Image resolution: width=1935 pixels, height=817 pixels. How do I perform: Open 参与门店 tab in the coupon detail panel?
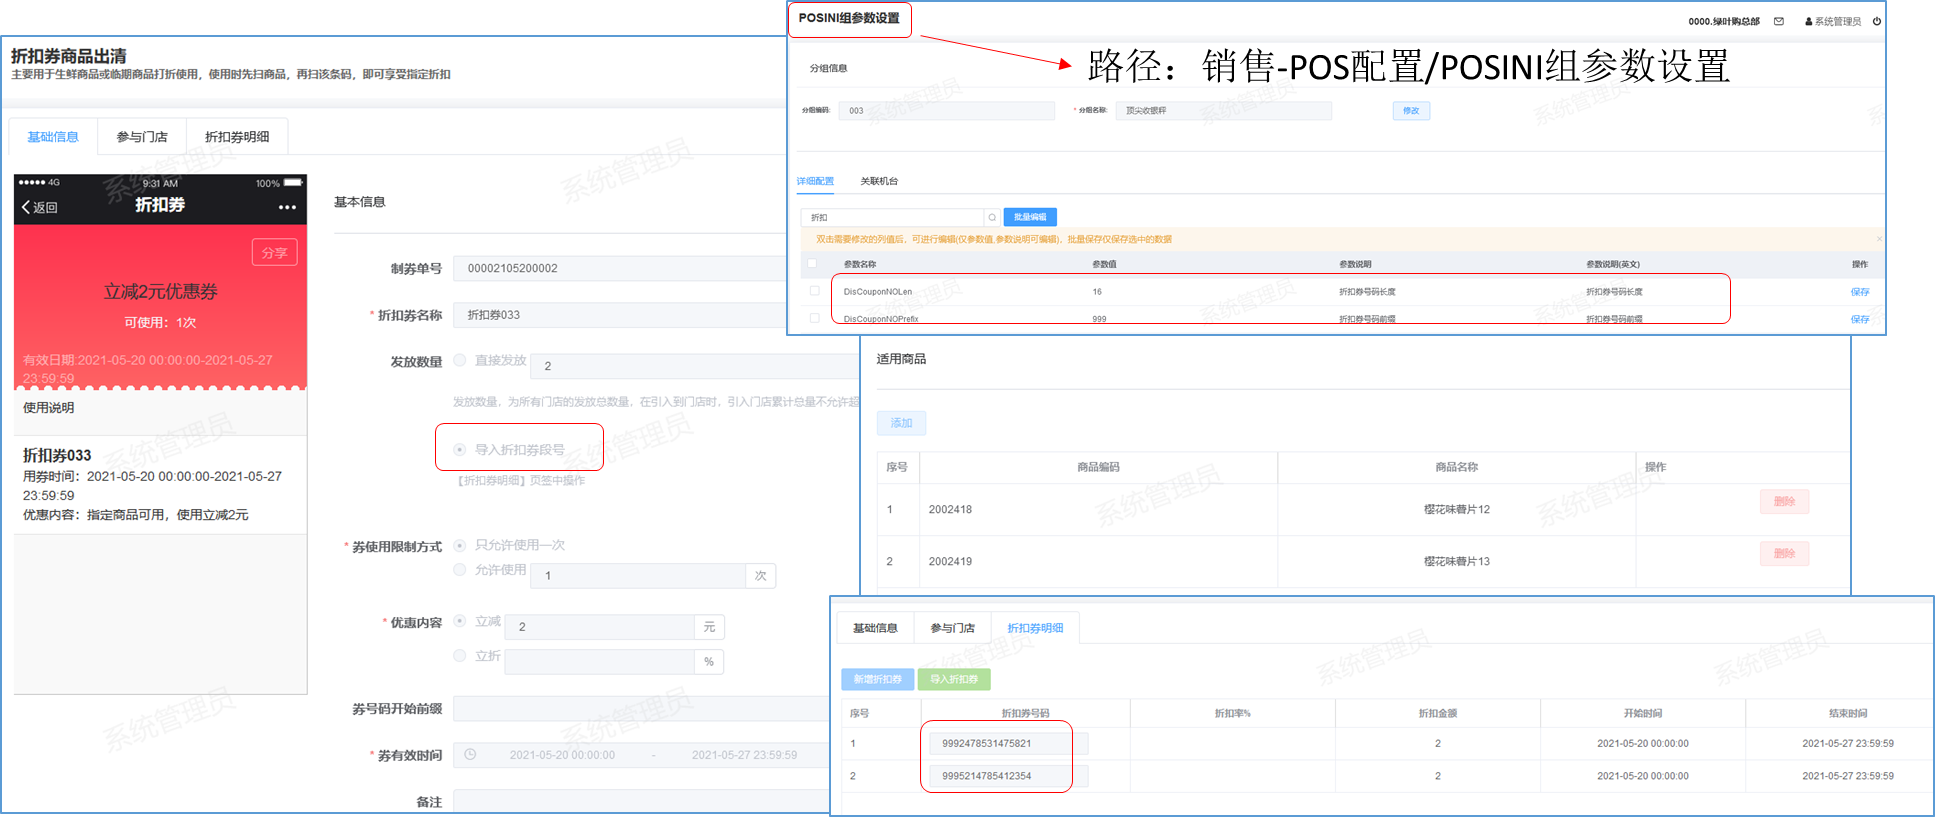tap(952, 628)
